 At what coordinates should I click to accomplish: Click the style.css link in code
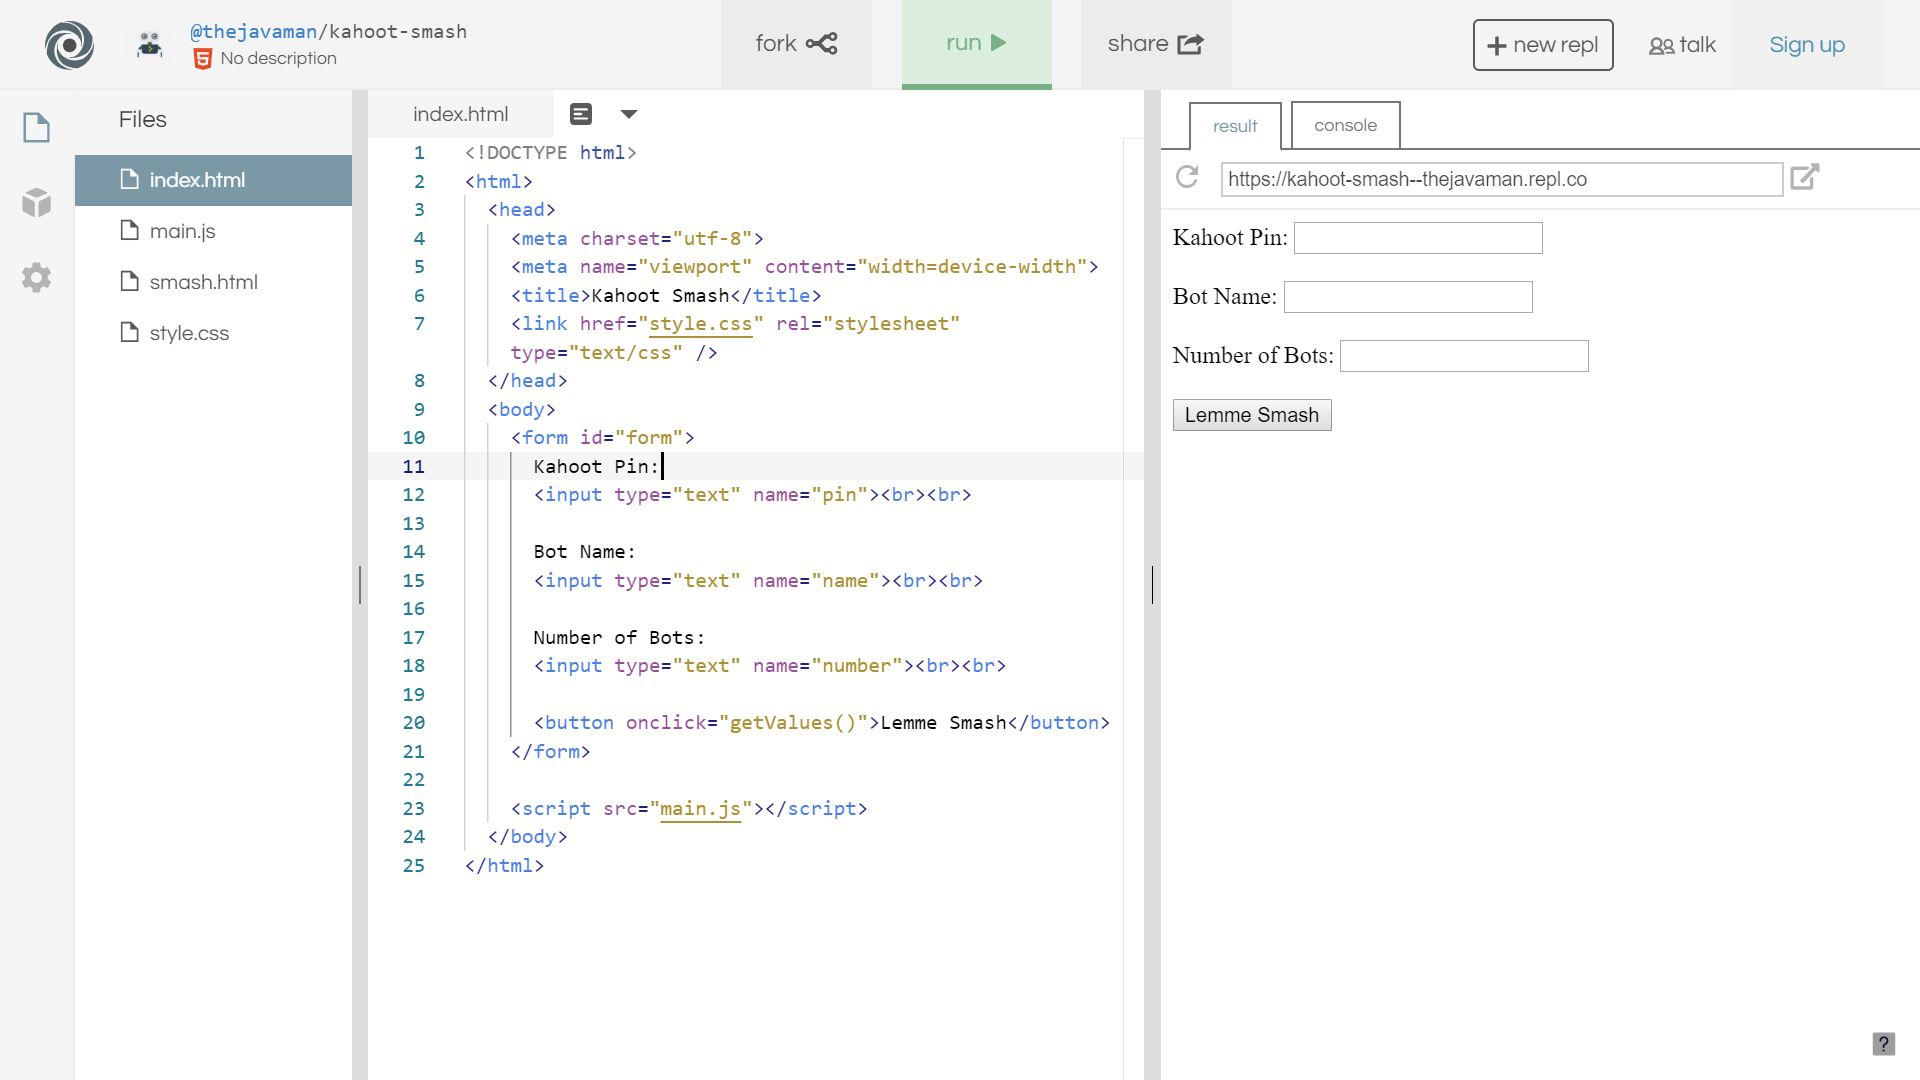[x=700, y=324]
